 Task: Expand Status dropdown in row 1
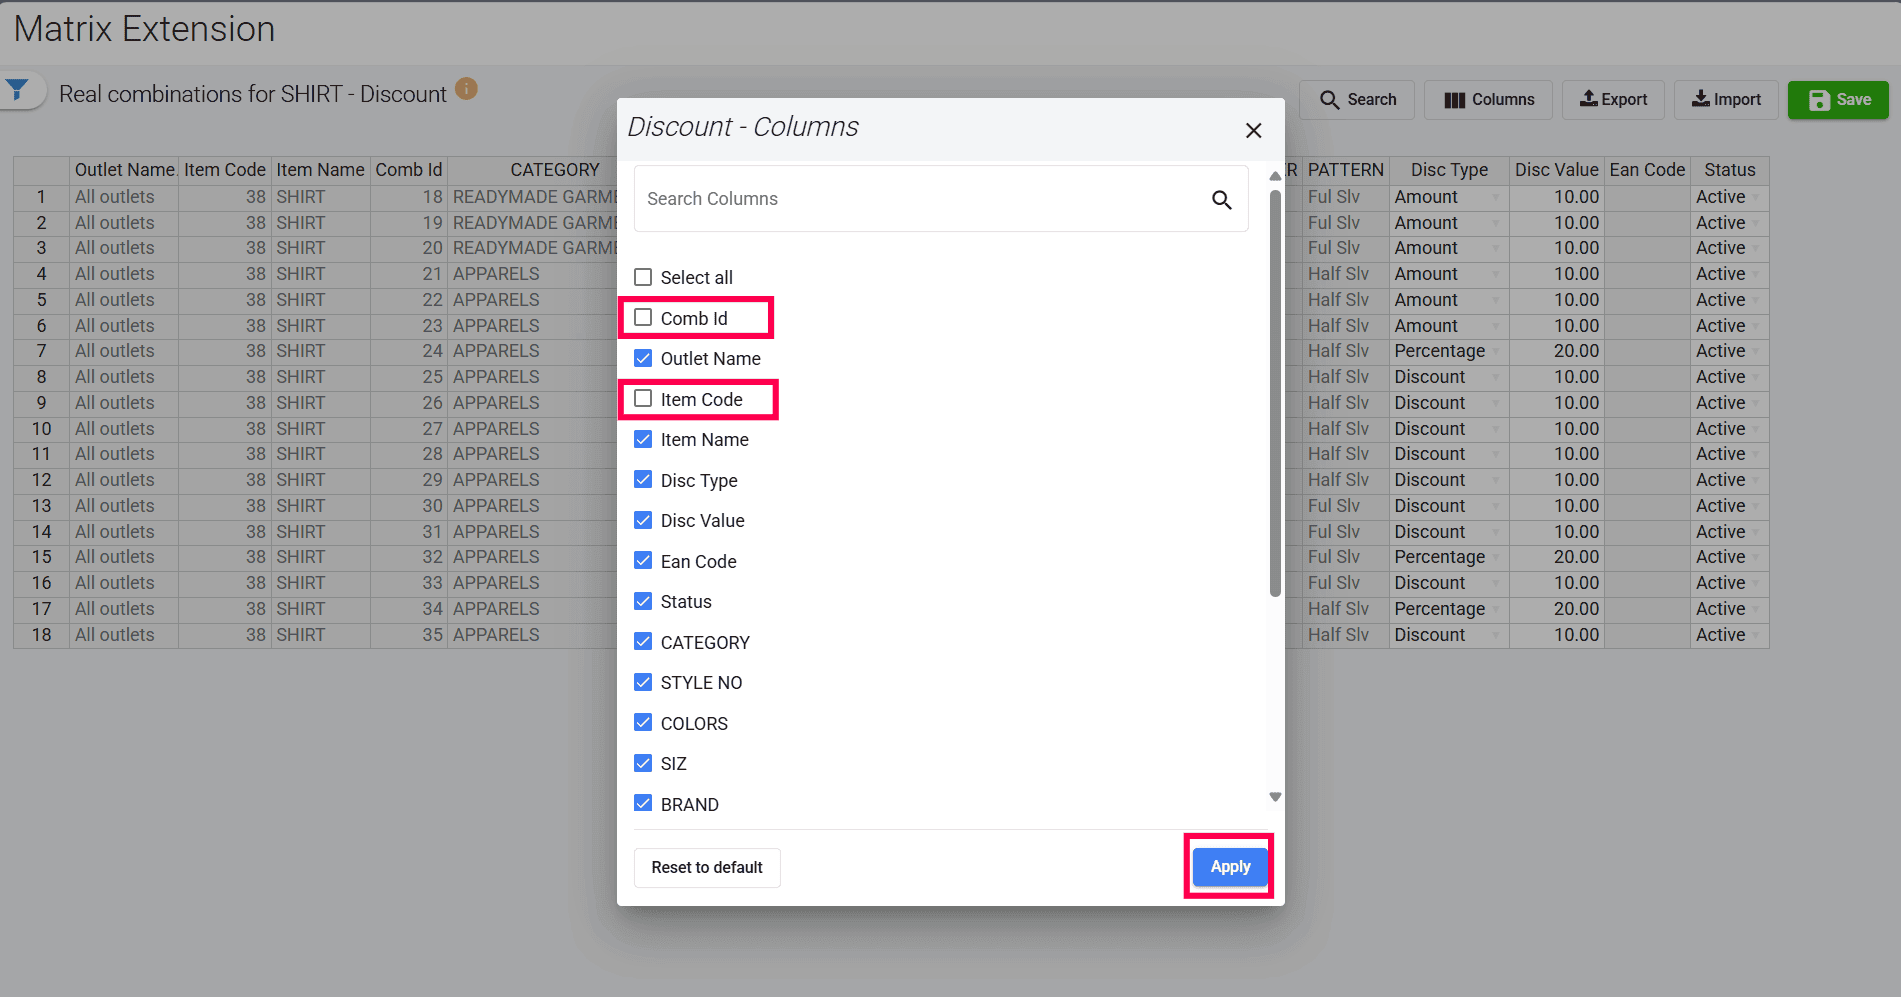[x=1755, y=198]
